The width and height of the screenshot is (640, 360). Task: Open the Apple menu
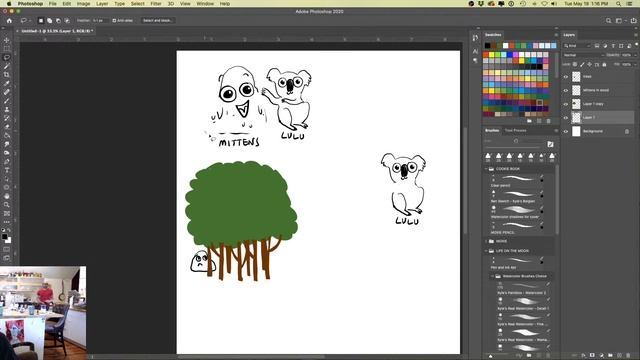9,4
